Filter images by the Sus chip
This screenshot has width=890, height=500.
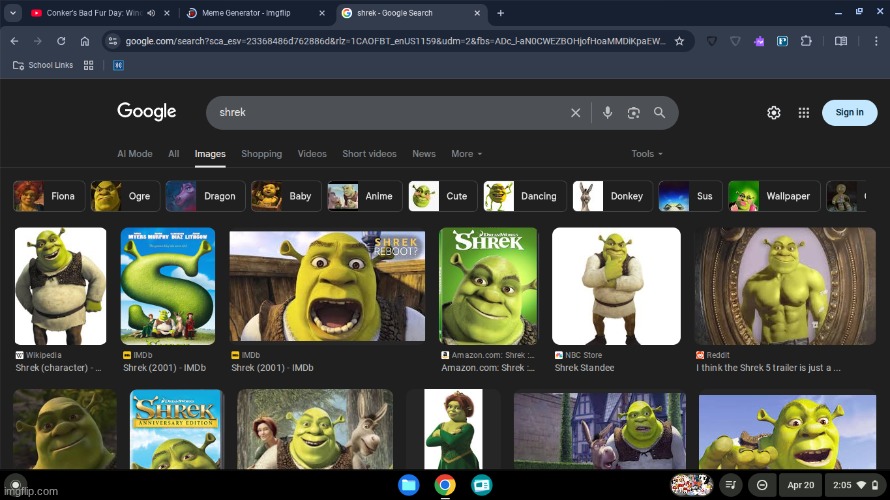[x=690, y=196]
